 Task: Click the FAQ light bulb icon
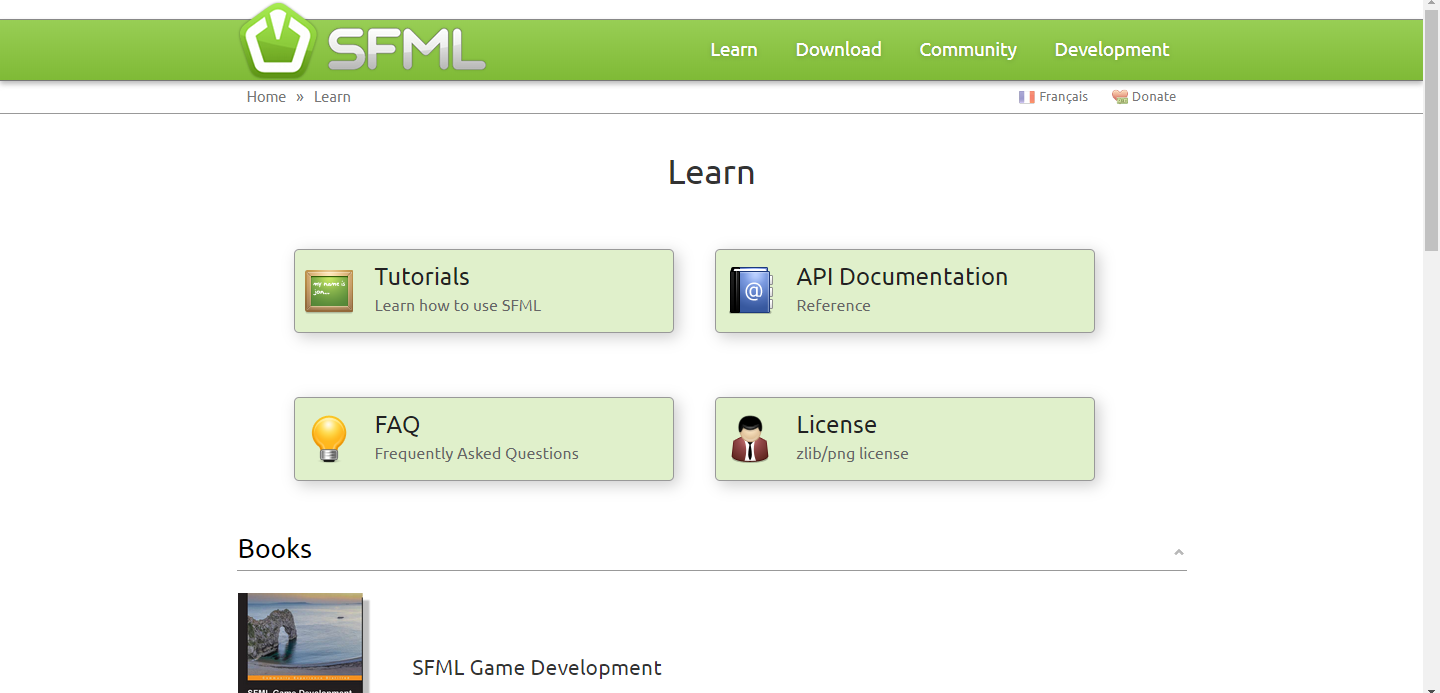point(329,439)
